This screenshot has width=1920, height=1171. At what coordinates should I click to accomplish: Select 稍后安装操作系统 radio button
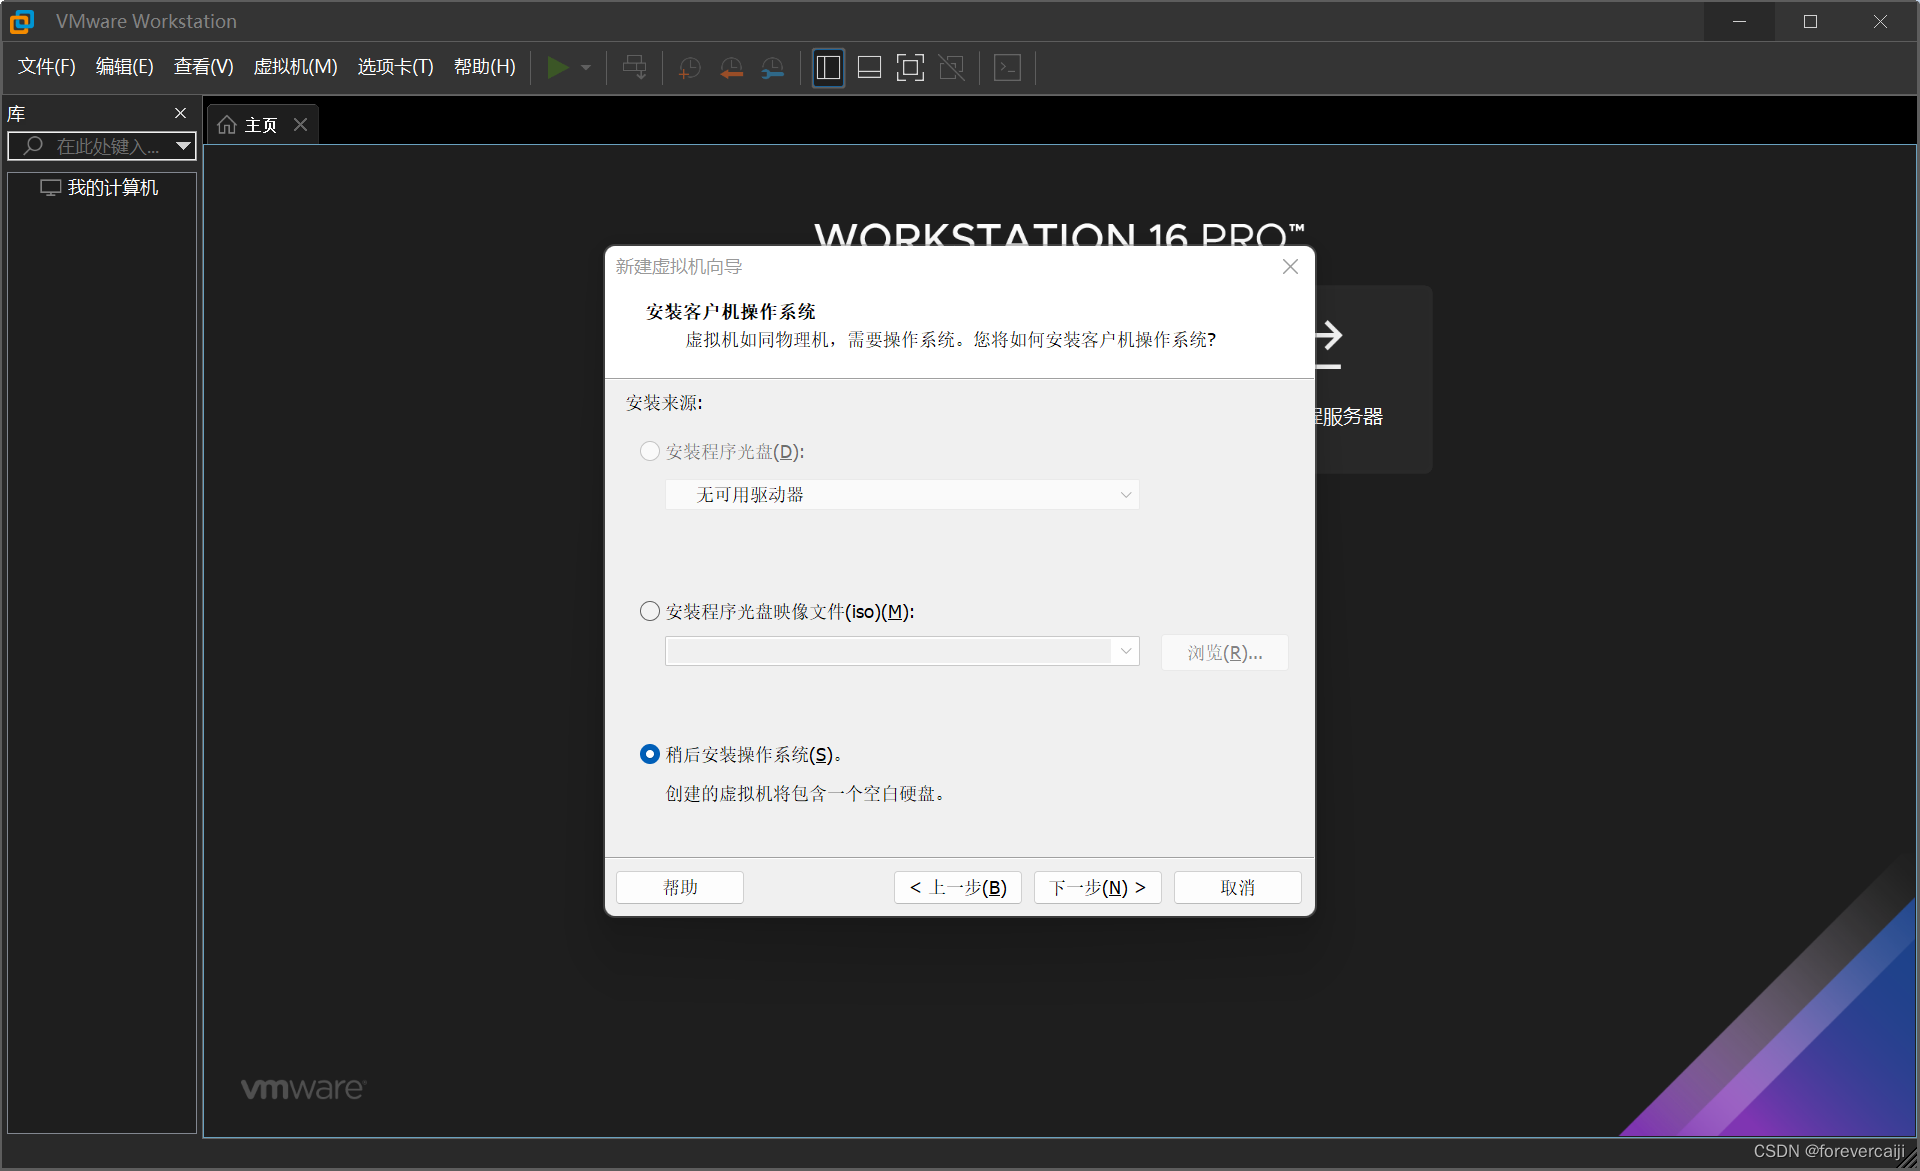pyautogui.click(x=650, y=754)
